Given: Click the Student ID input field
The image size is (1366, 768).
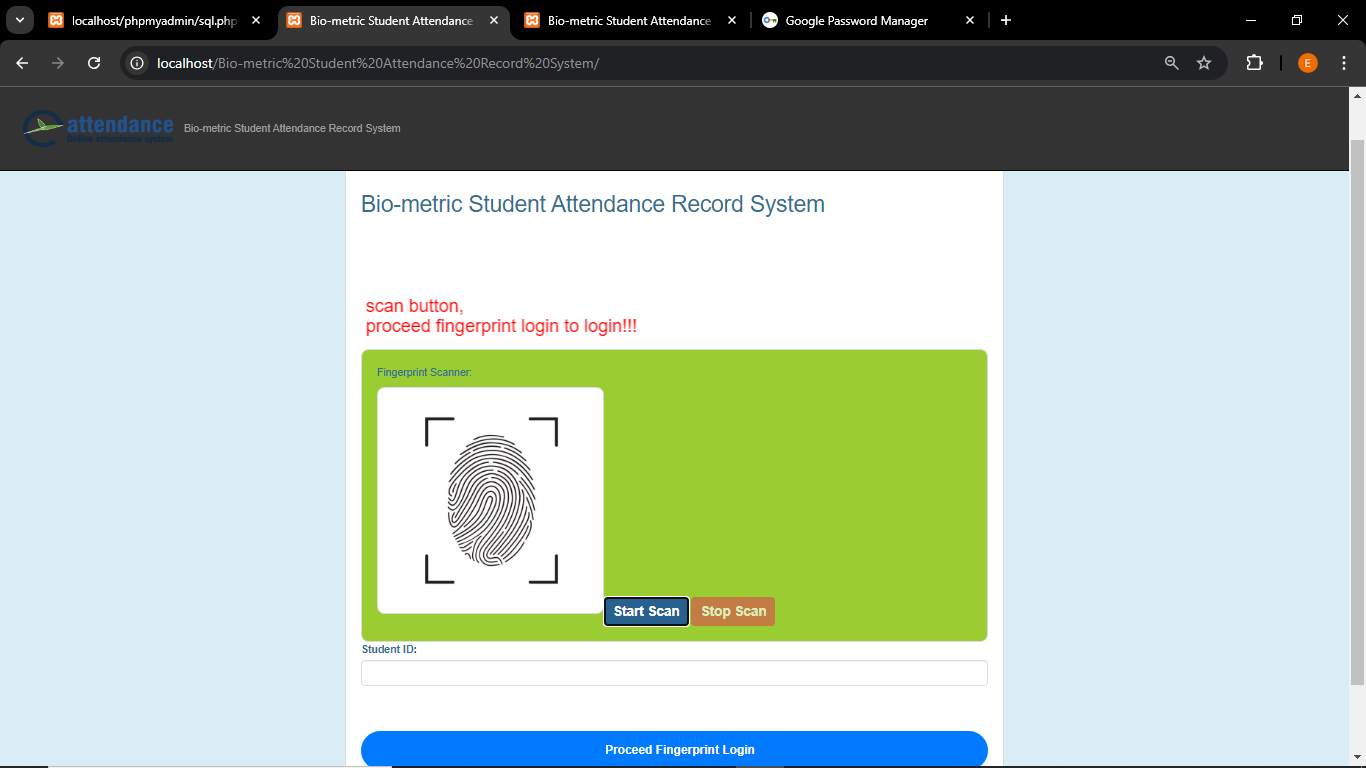Looking at the screenshot, I should pos(674,673).
